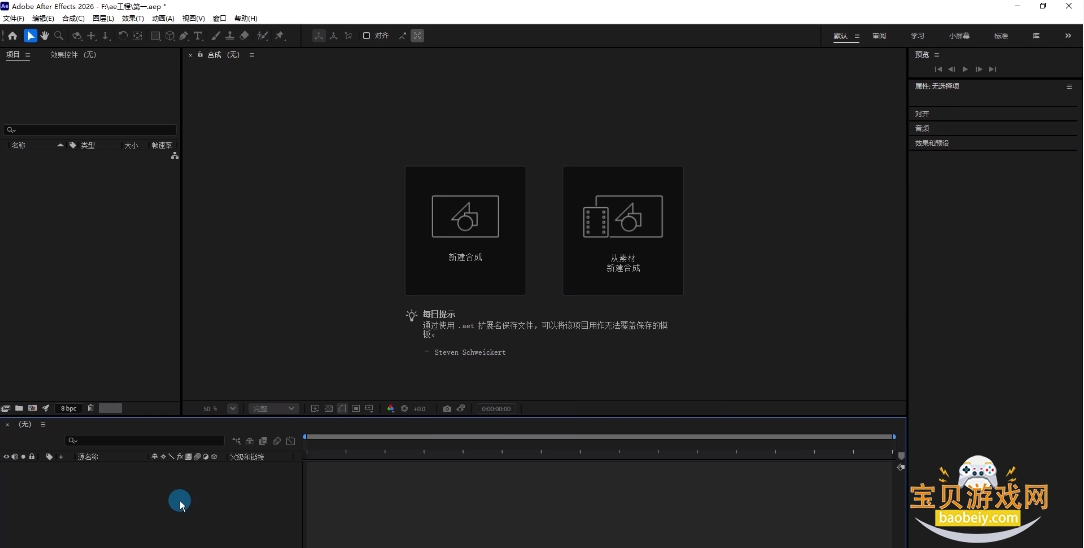Viewport: 1084px width, 548px height.
Task: Open the viewer resolution dropdown
Action: pos(273,408)
